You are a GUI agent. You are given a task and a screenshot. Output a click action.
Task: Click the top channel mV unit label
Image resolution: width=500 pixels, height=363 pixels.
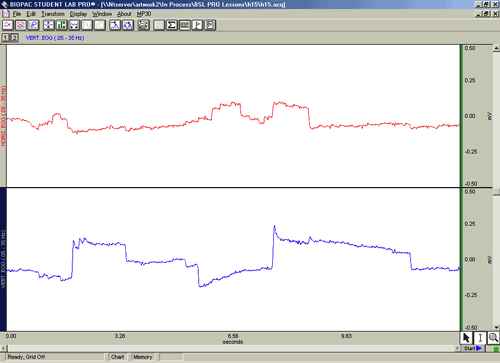[x=490, y=116]
